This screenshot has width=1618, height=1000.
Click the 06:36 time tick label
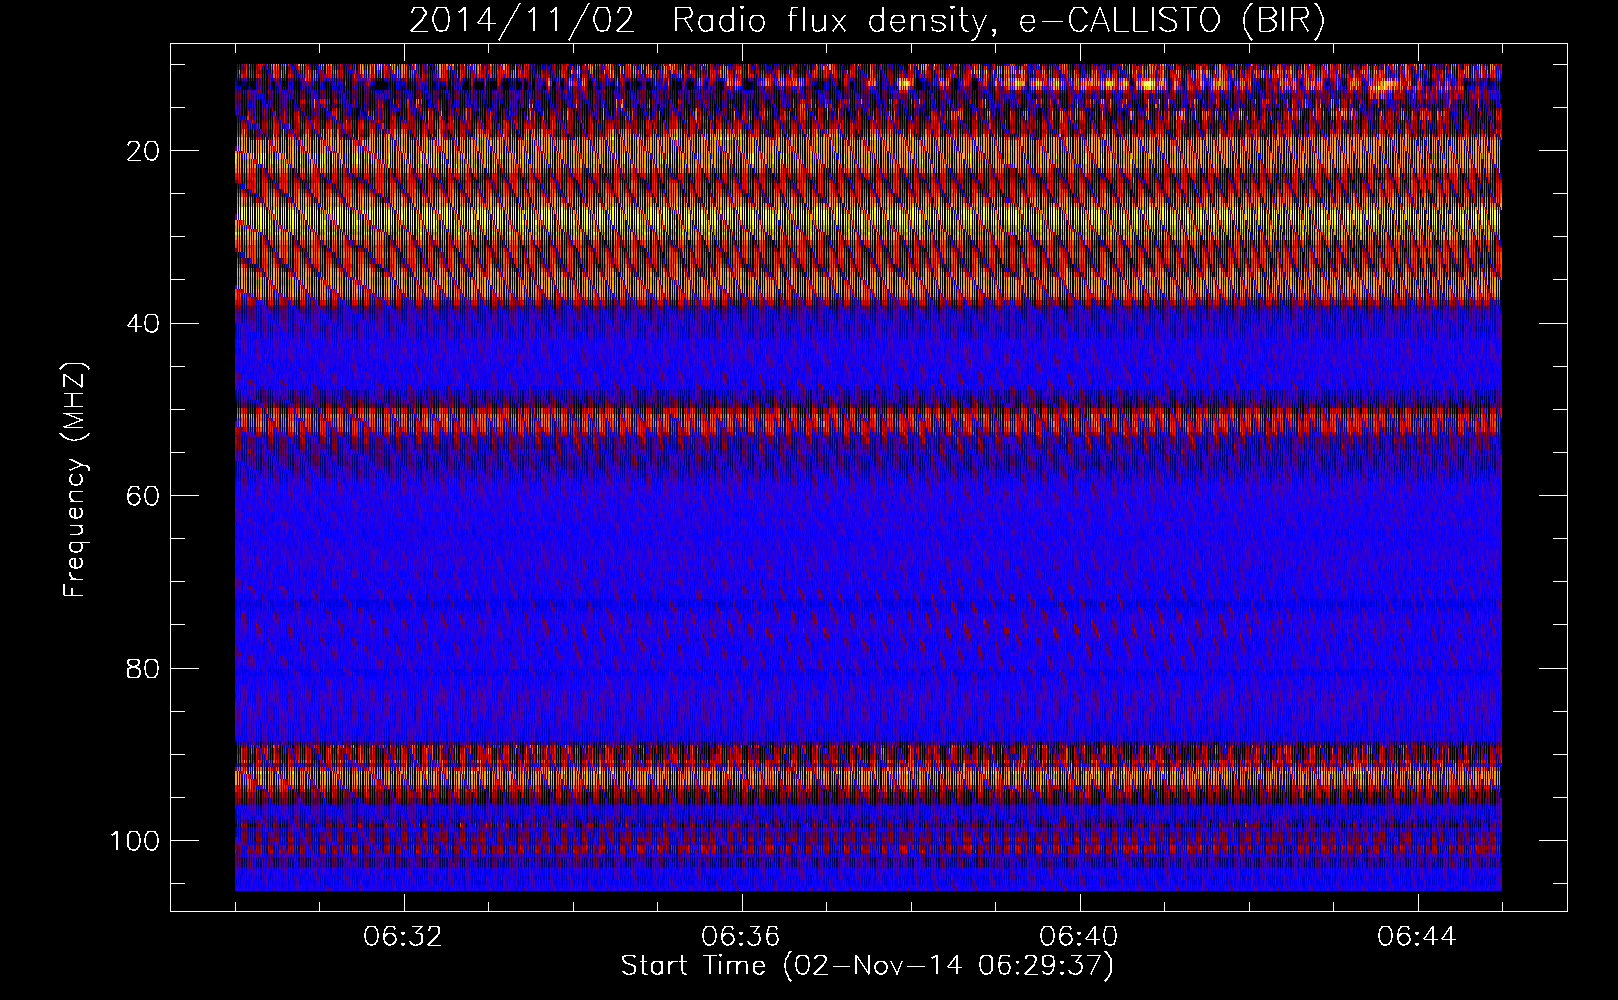741,937
